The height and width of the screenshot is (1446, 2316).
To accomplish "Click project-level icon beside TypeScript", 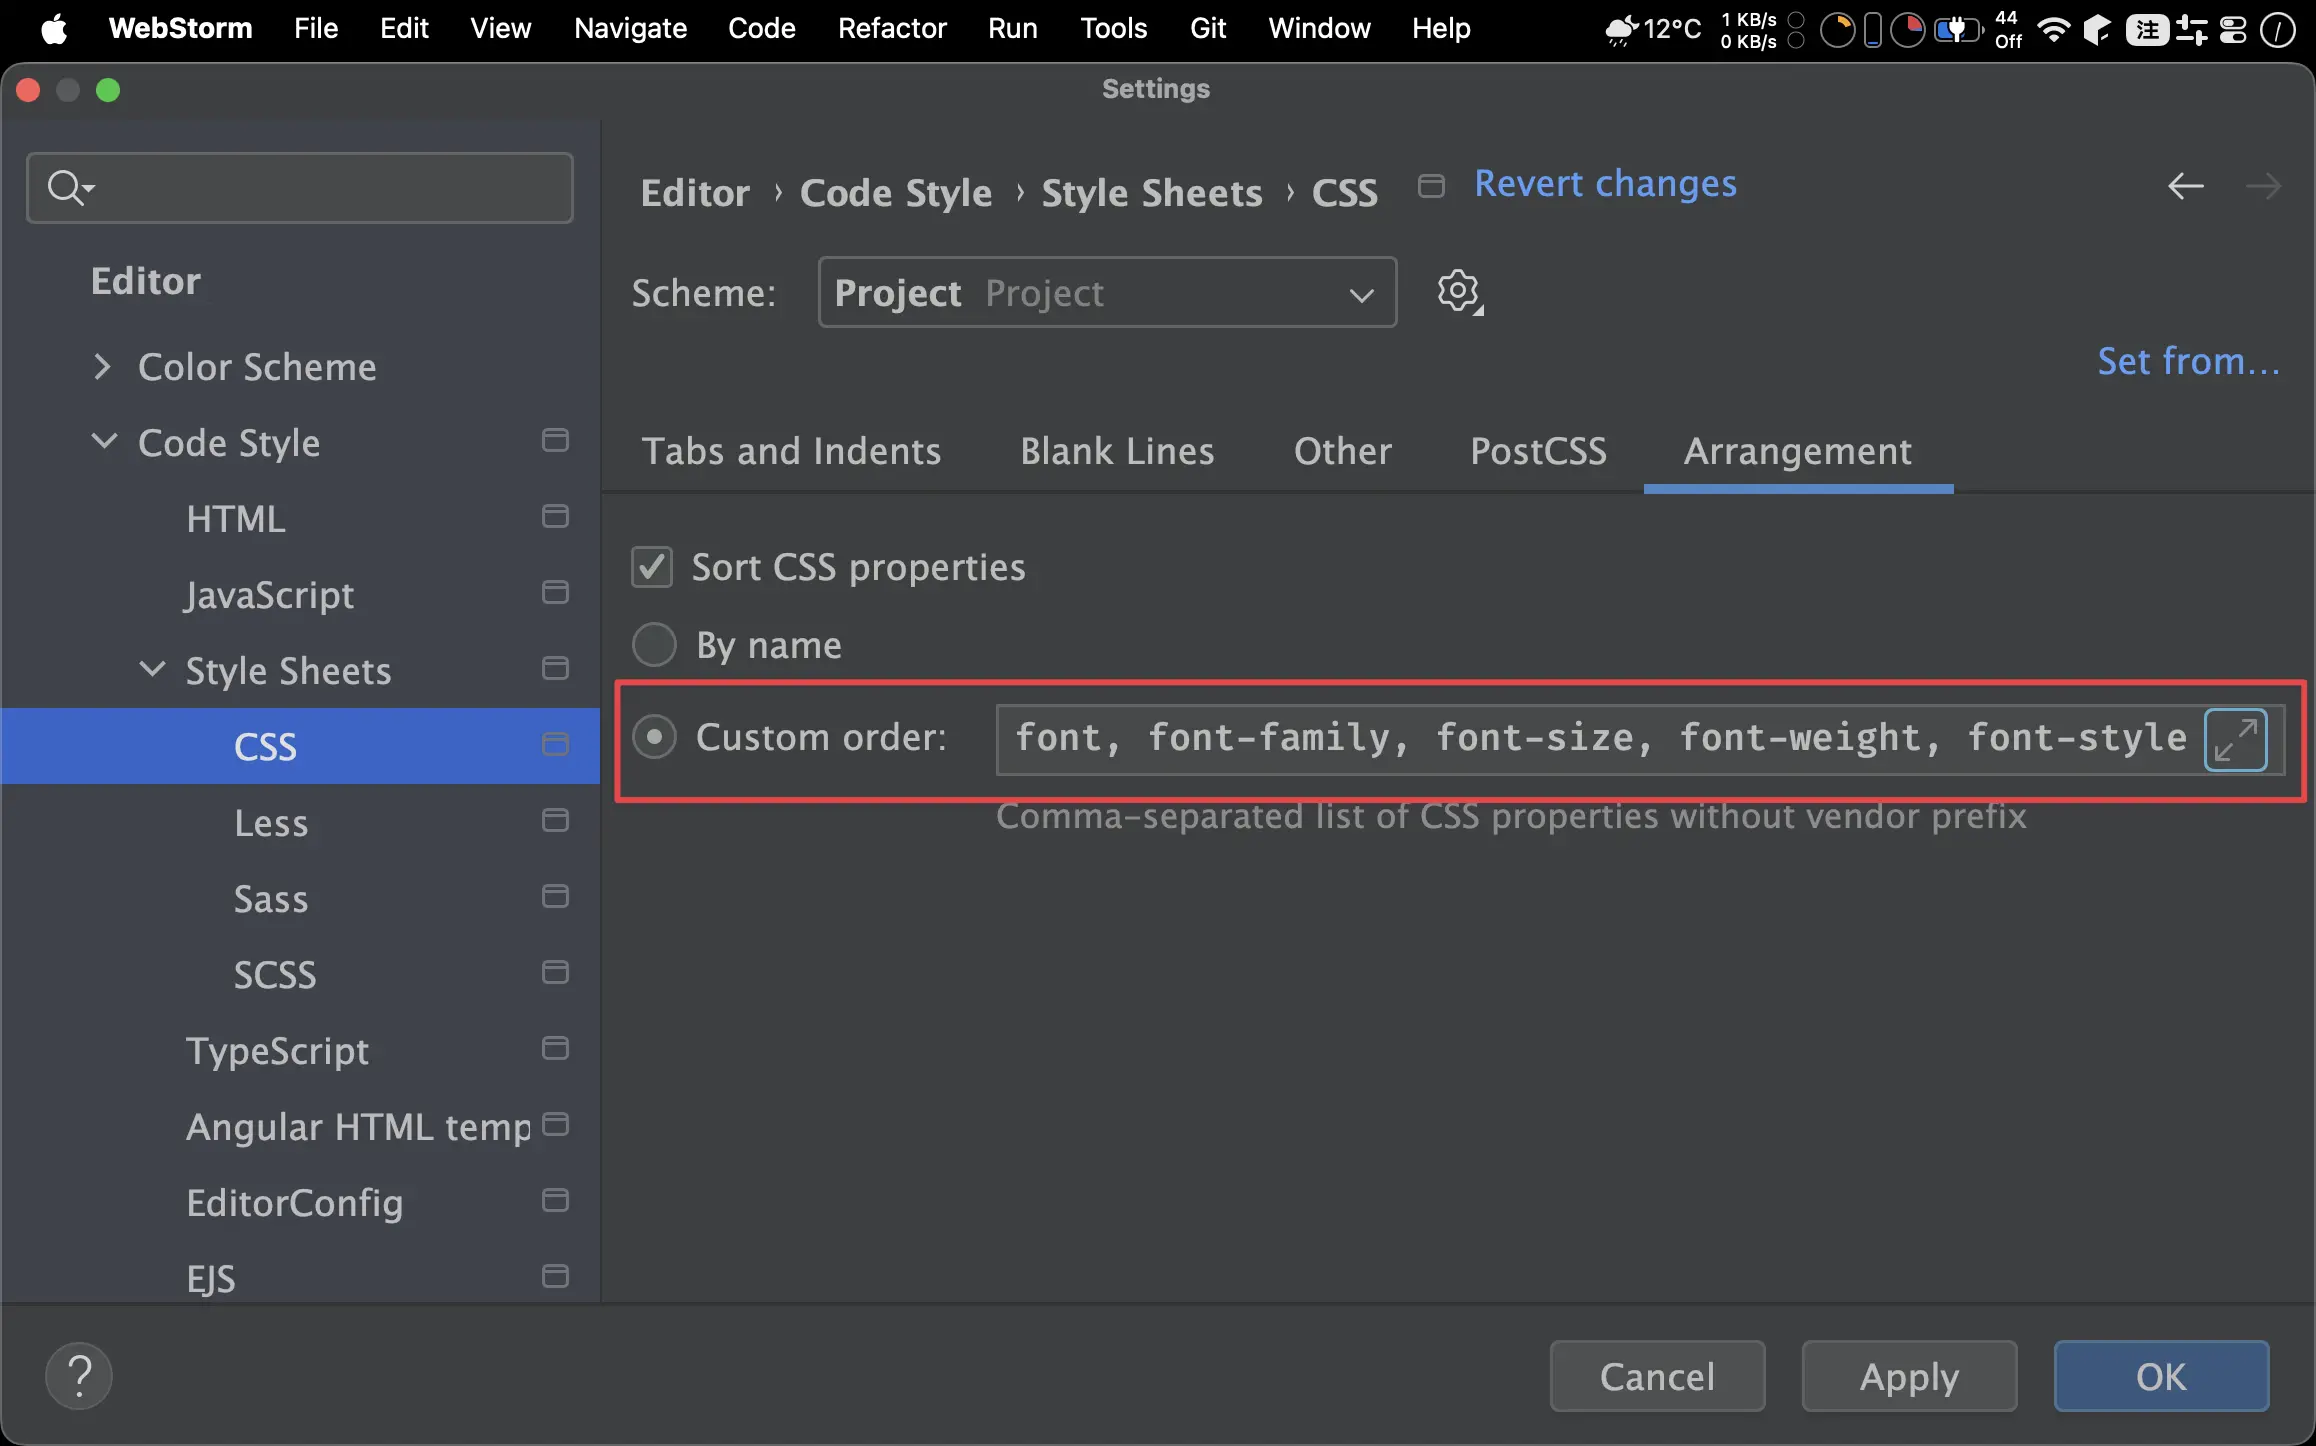I will pyautogui.click(x=555, y=1048).
